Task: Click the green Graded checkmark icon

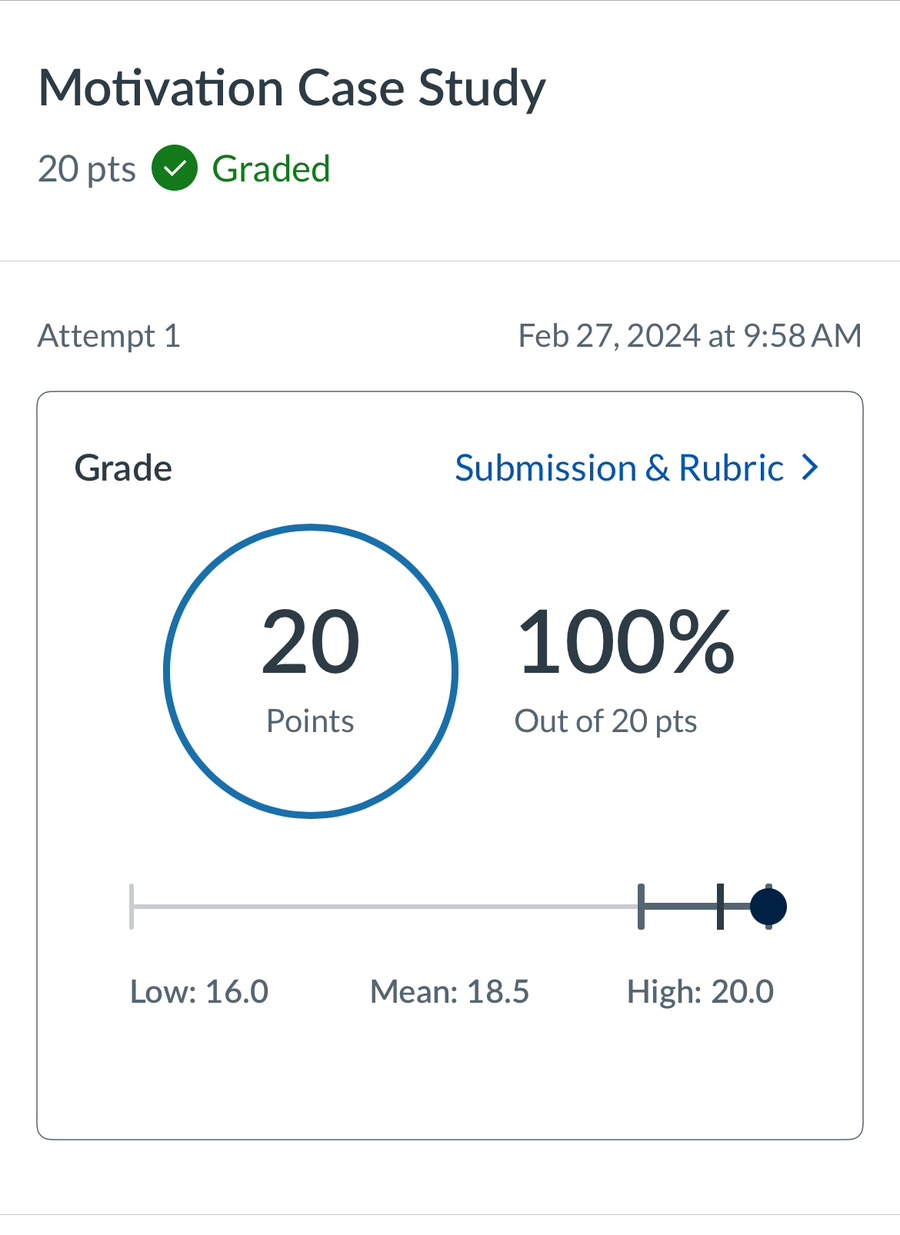Action: [x=174, y=168]
